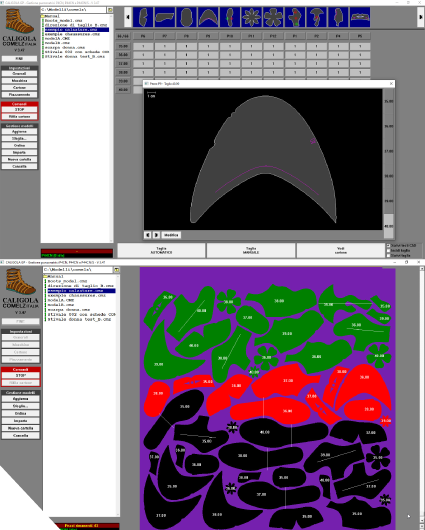Click STOP in the upper window
The height and width of the screenshot is (530, 425).
19,110
